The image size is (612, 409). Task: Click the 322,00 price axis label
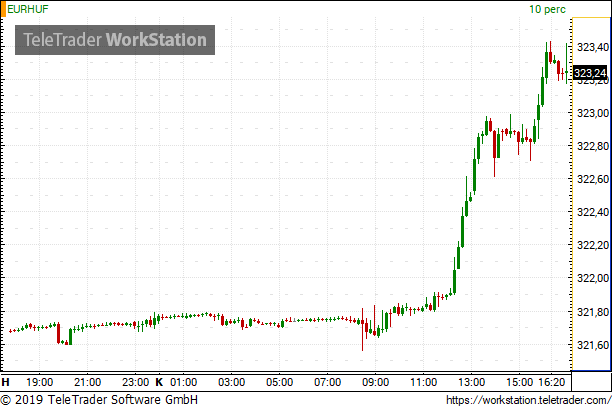pos(593,278)
